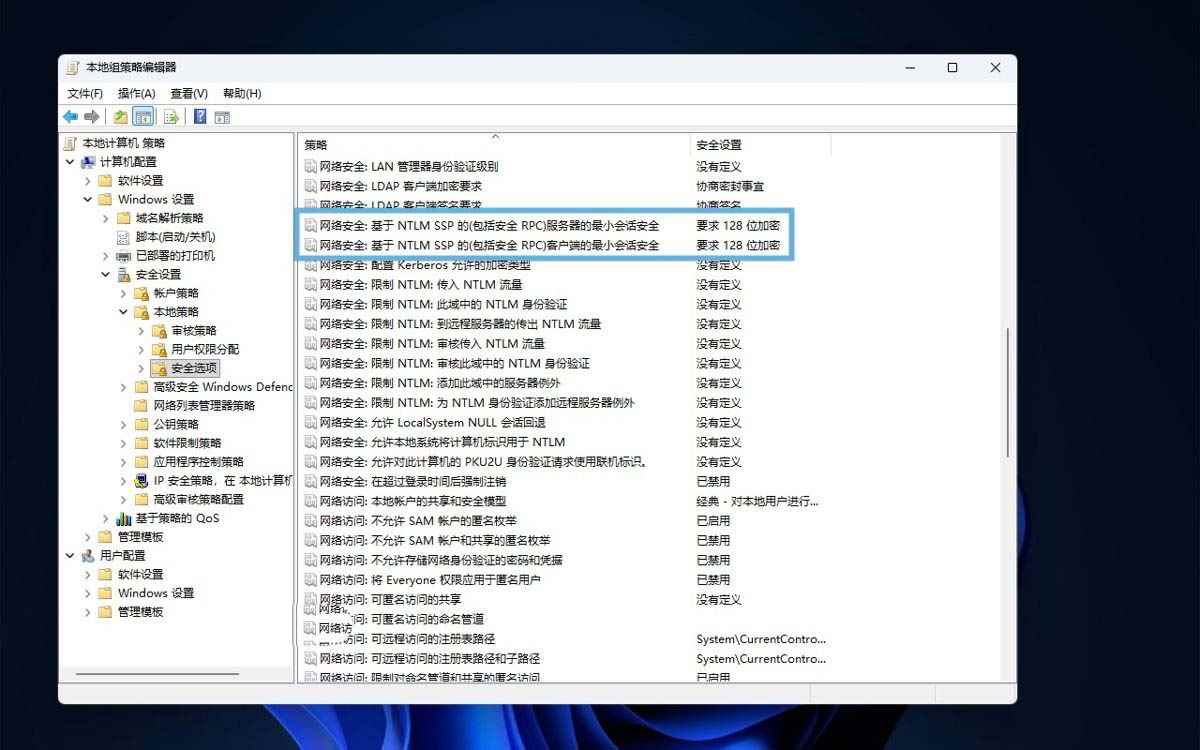Select Windows 设置 under 用户配置

[156, 593]
